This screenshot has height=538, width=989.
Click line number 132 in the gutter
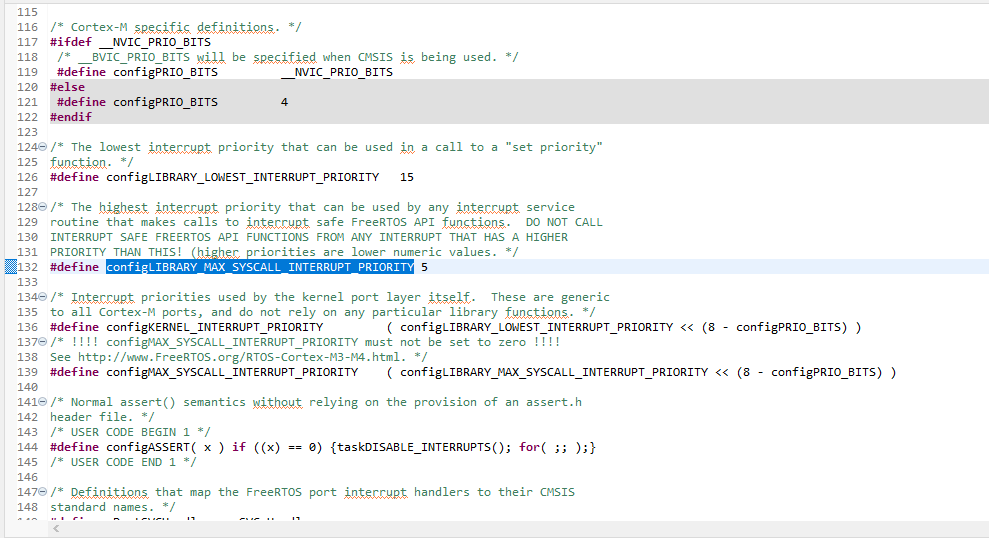tap(28, 267)
